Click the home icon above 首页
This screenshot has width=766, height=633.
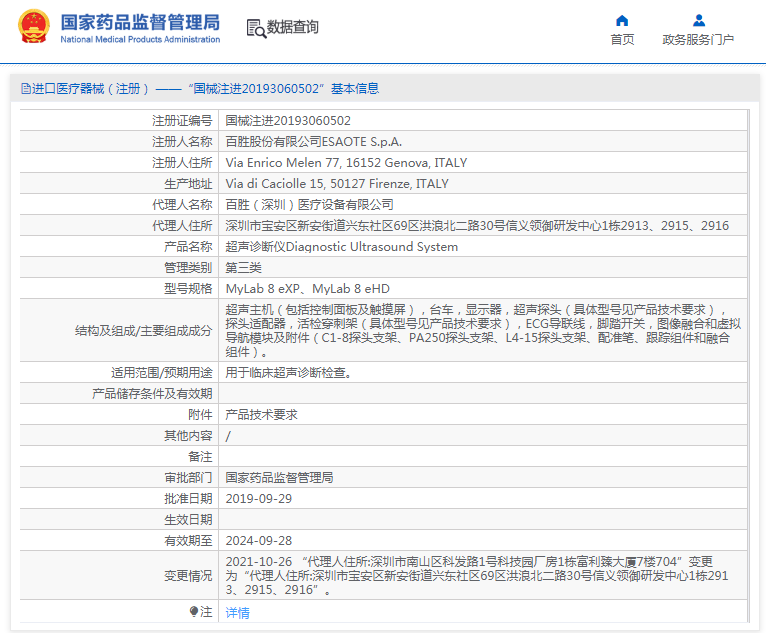coord(622,21)
